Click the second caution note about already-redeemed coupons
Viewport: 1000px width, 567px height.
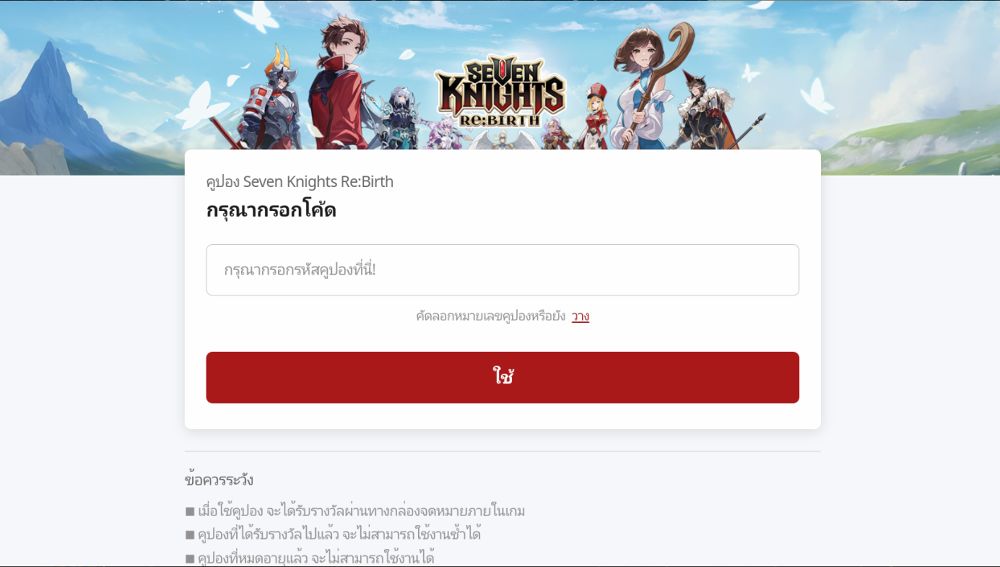coord(333,534)
